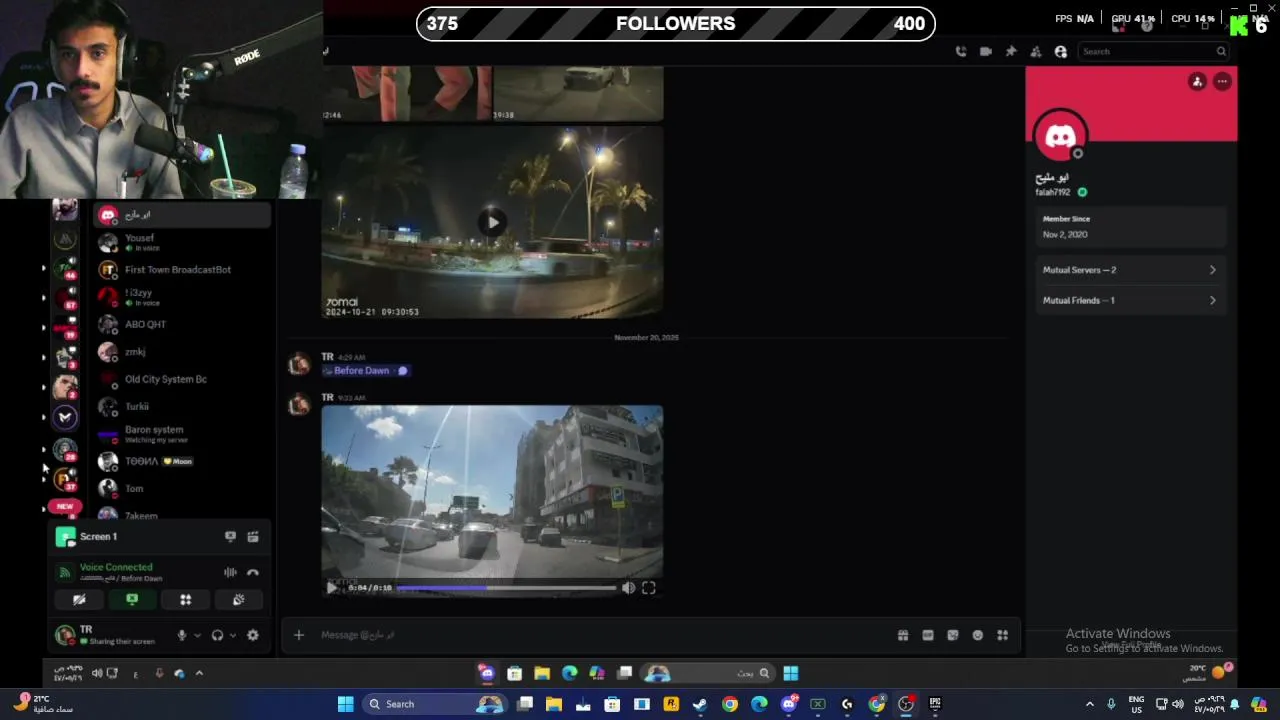Image resolution: width=1280 pixels, height=720 pixels.
Task: Expand Mutual Servers — 2 row
Action: point(1130,270)
